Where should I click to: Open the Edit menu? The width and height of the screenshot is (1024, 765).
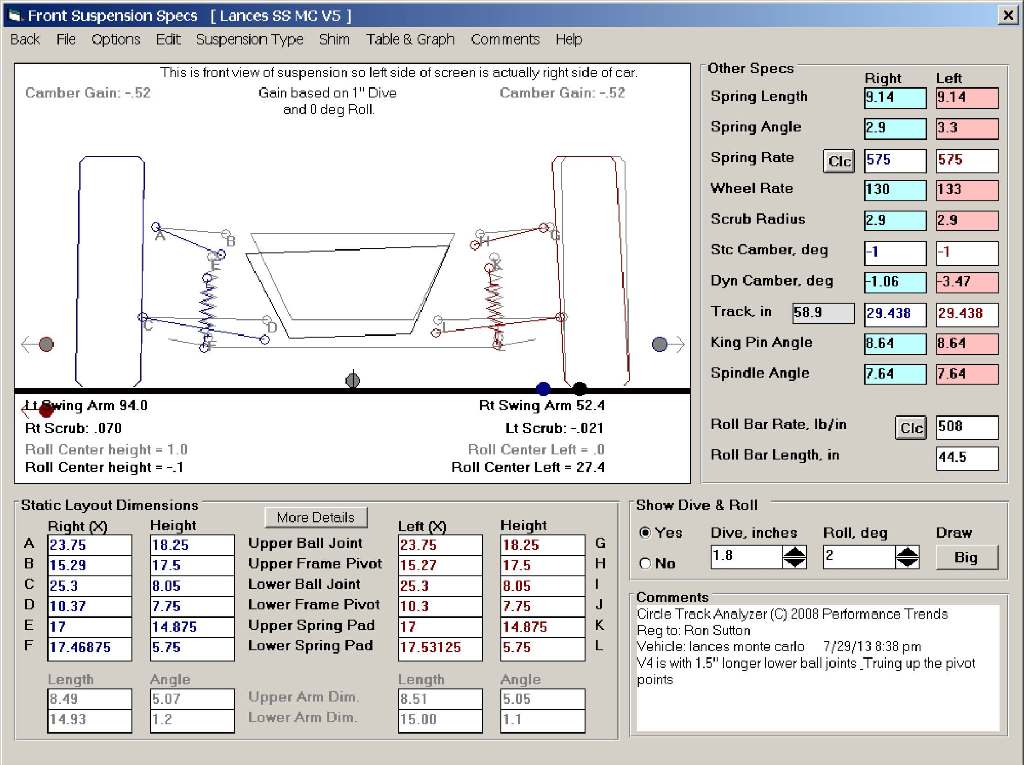[168, 40]
